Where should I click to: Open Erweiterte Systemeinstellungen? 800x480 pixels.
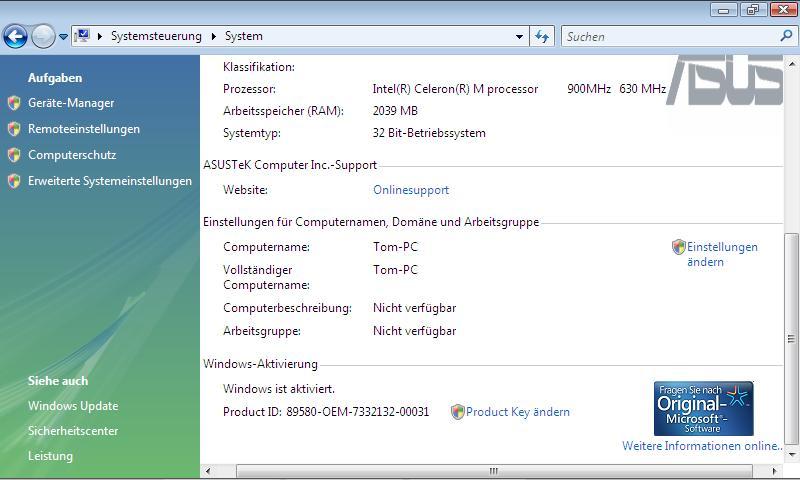[110, 181]
